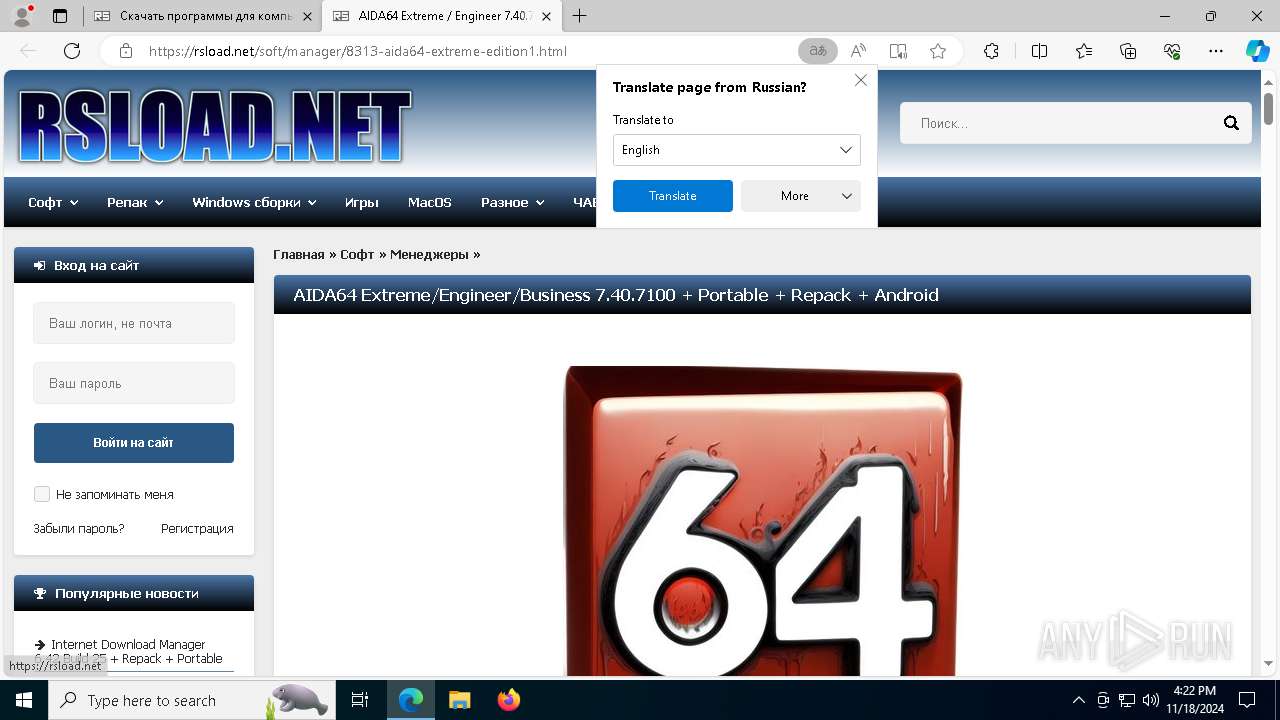Click the Edge profile avatar icon

pyautogui.click(x=22, y=16)
